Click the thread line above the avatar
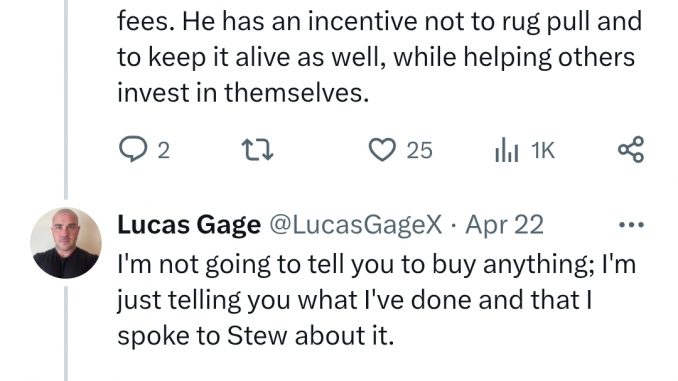Viewport: 678px width, 381px height. pyautogui.click(x=66, y=99)
